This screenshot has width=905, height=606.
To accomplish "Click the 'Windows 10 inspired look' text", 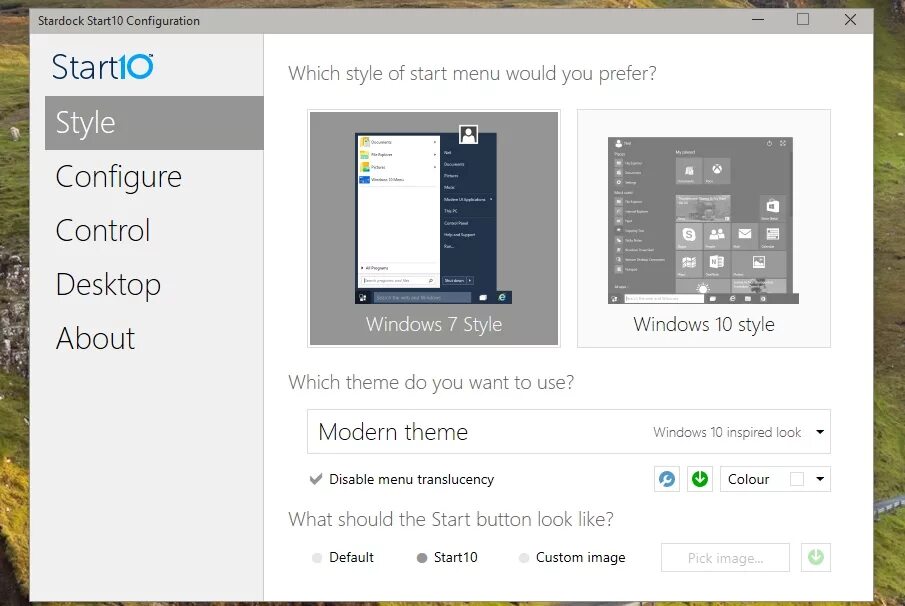I will tap(727, 432).
